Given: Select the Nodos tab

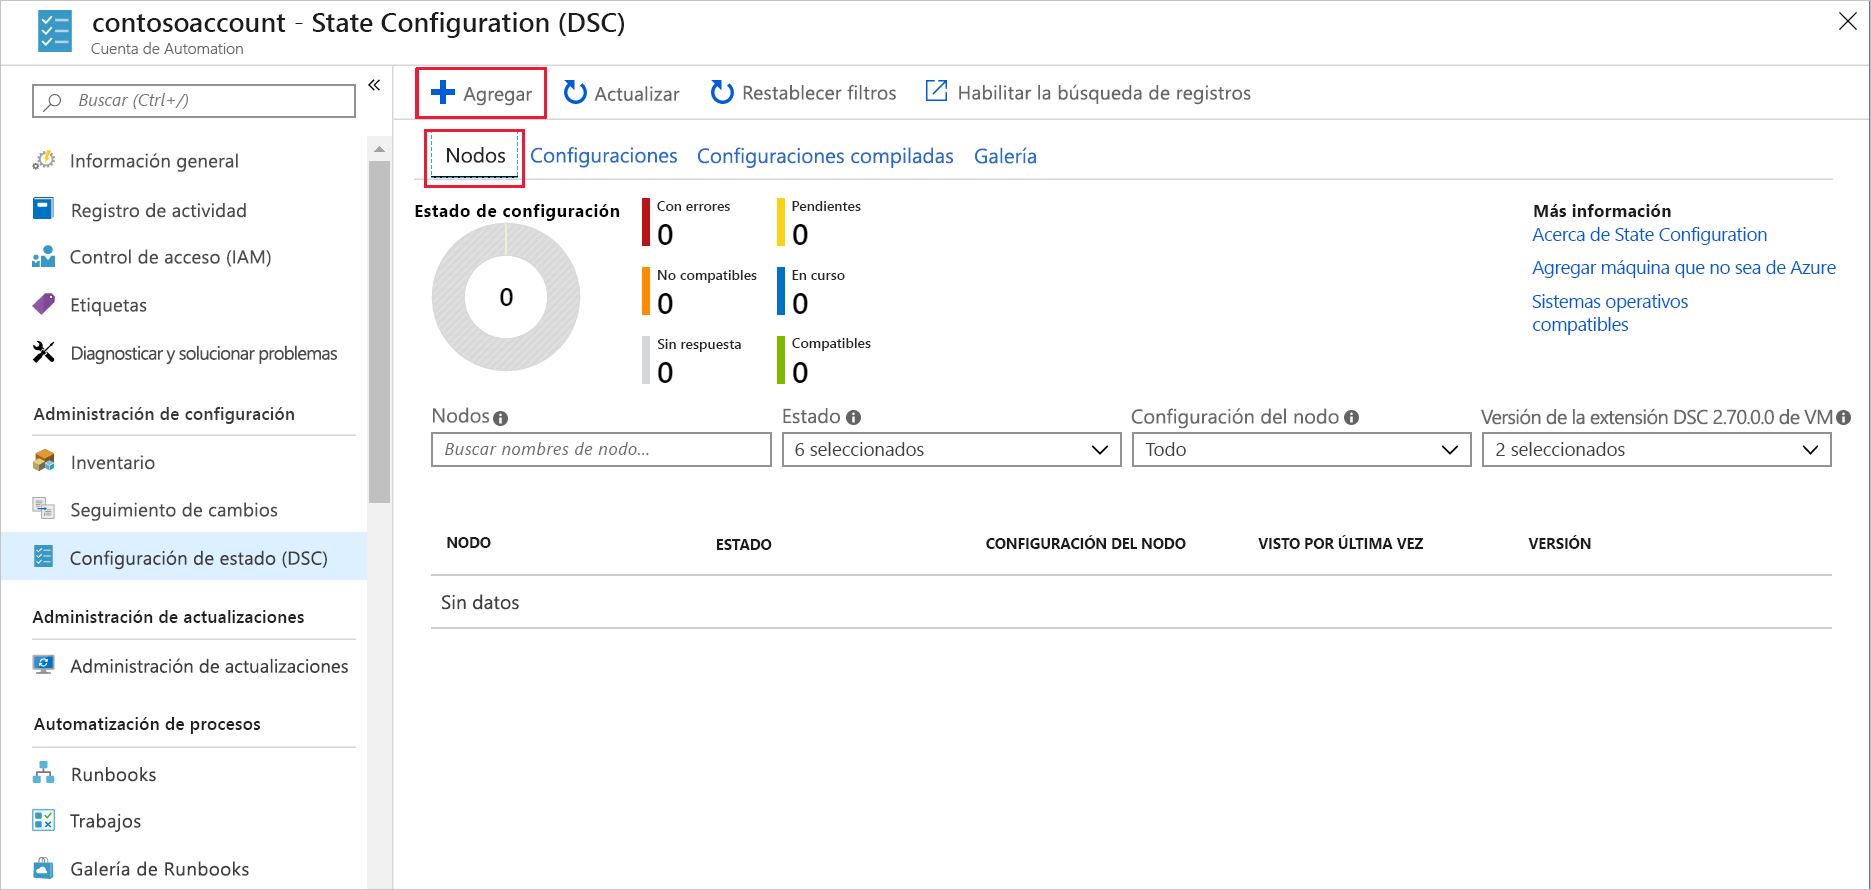Looking at the screenshot, I should click(475, 156).
